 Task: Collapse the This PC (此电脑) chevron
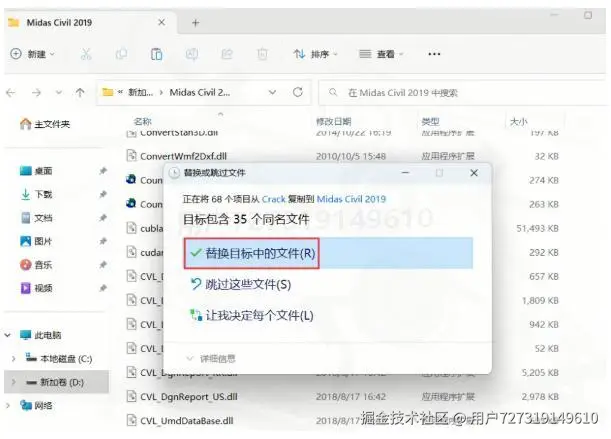[x=8, y=335]
